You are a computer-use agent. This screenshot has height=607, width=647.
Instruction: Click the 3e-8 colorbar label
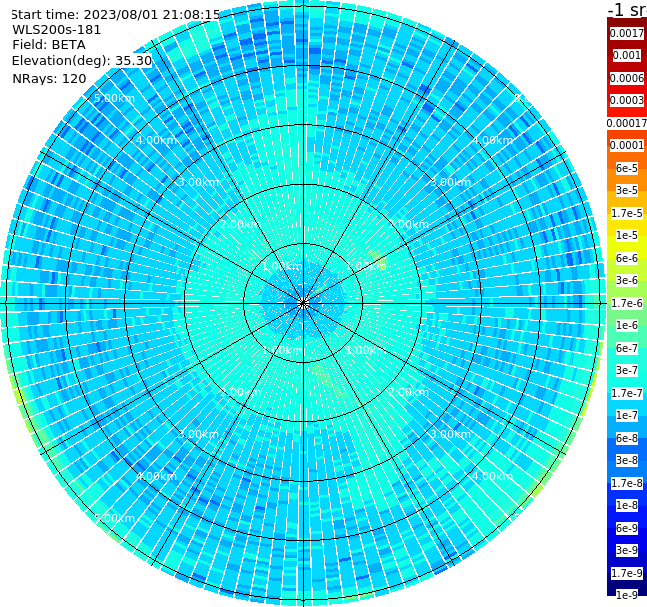coord(627,460)
